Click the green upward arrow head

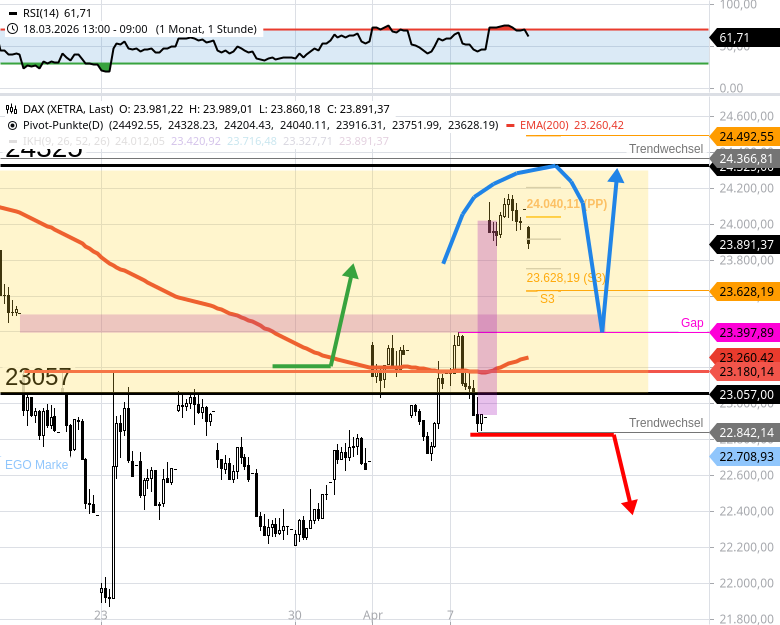(x=350, y=272)
